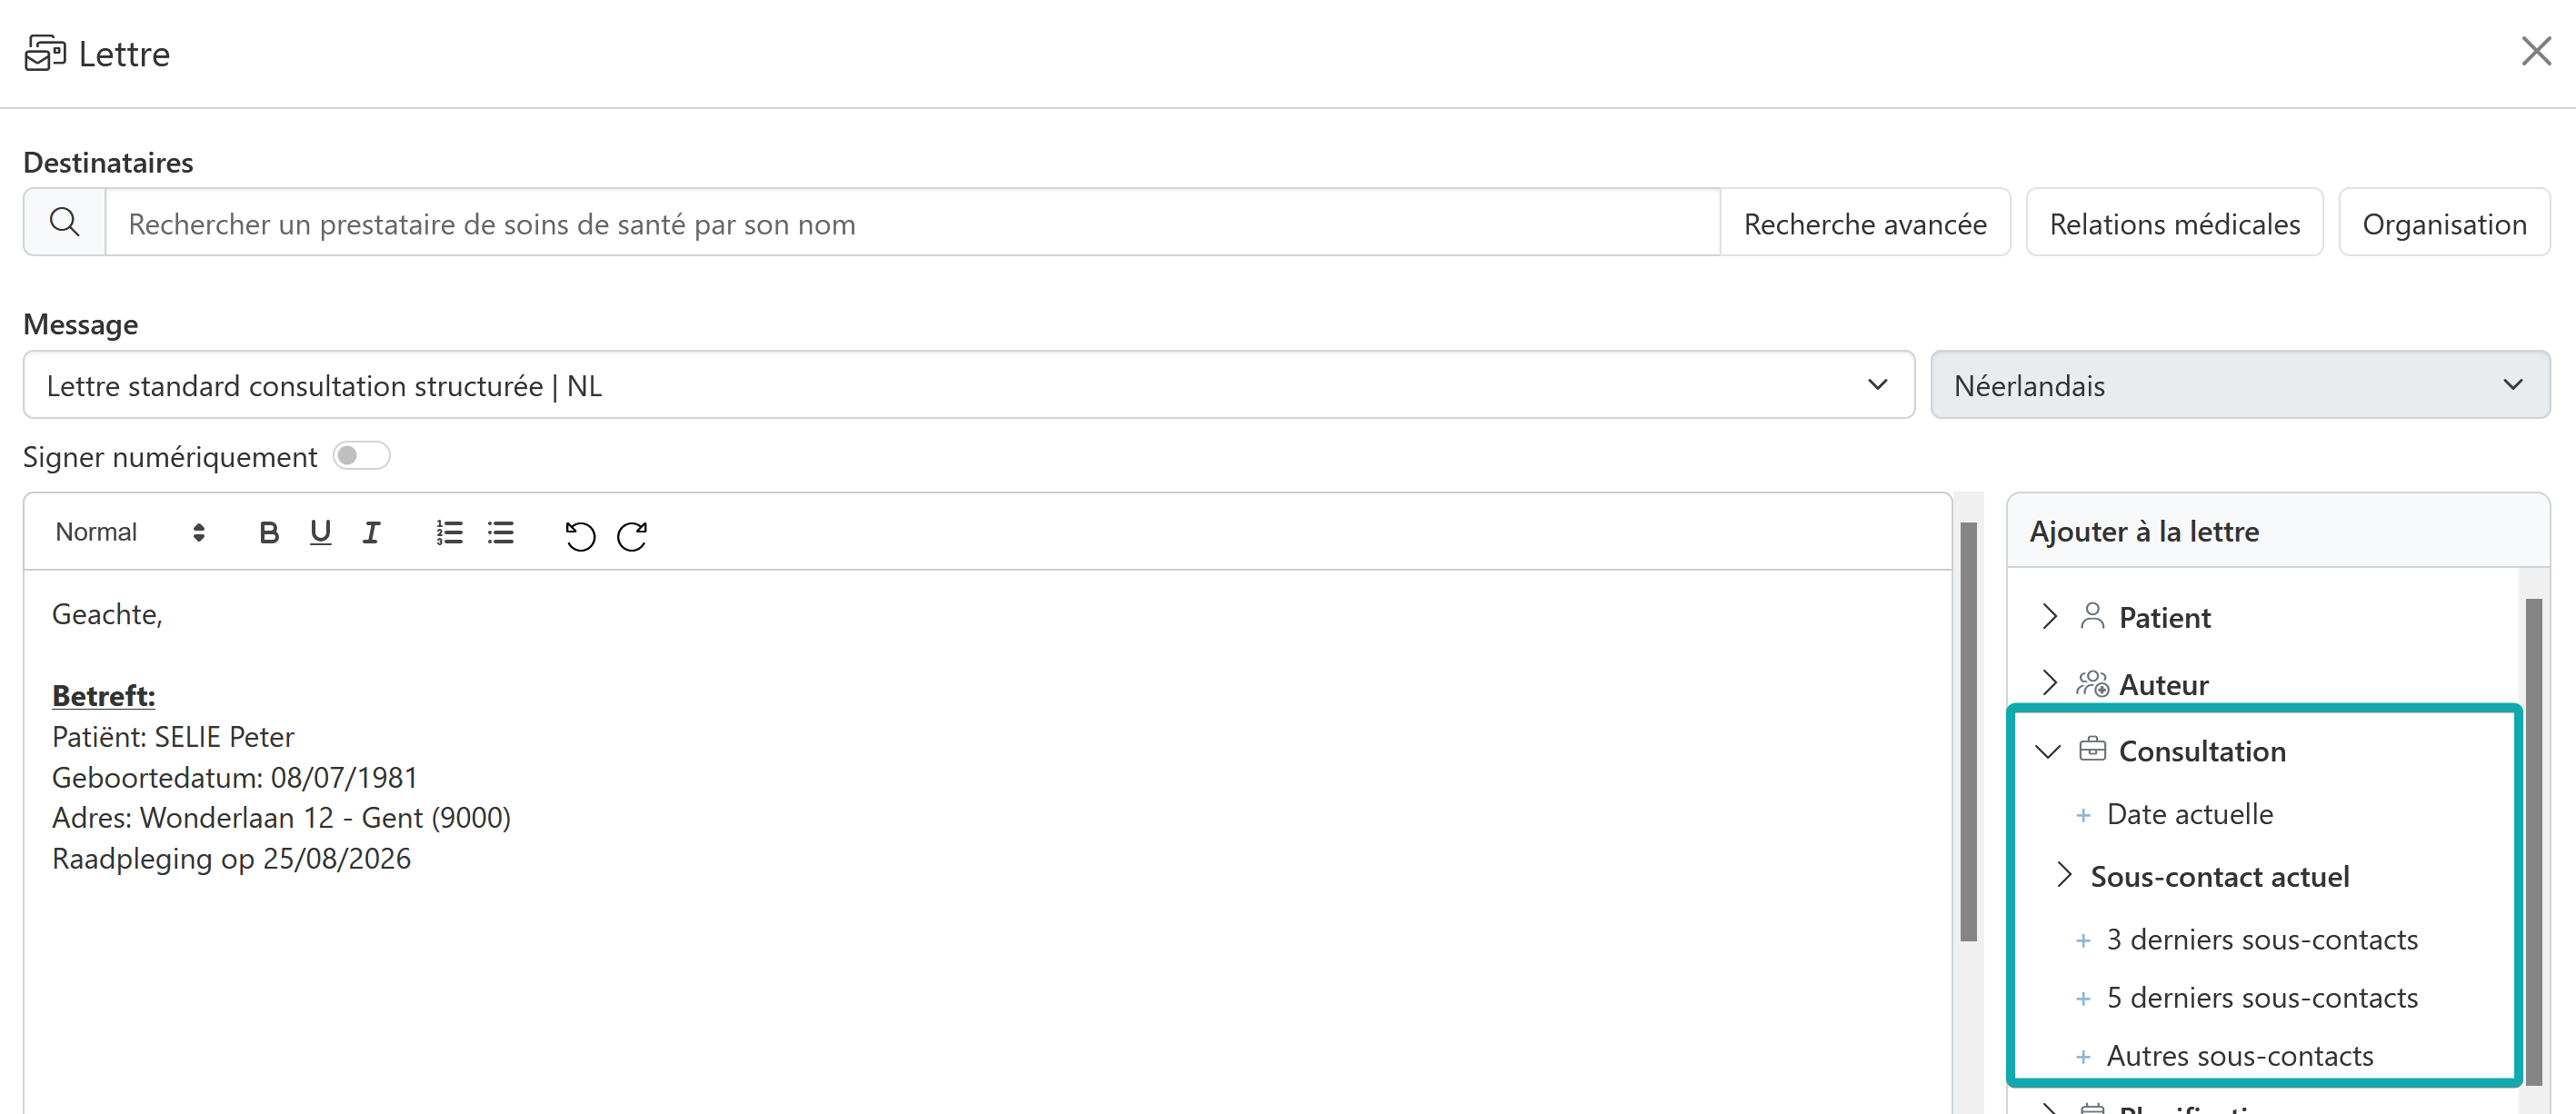Open Recherche avancée
Image resolution: width=2576 pixels, height=1114 pixels.
1865,223
